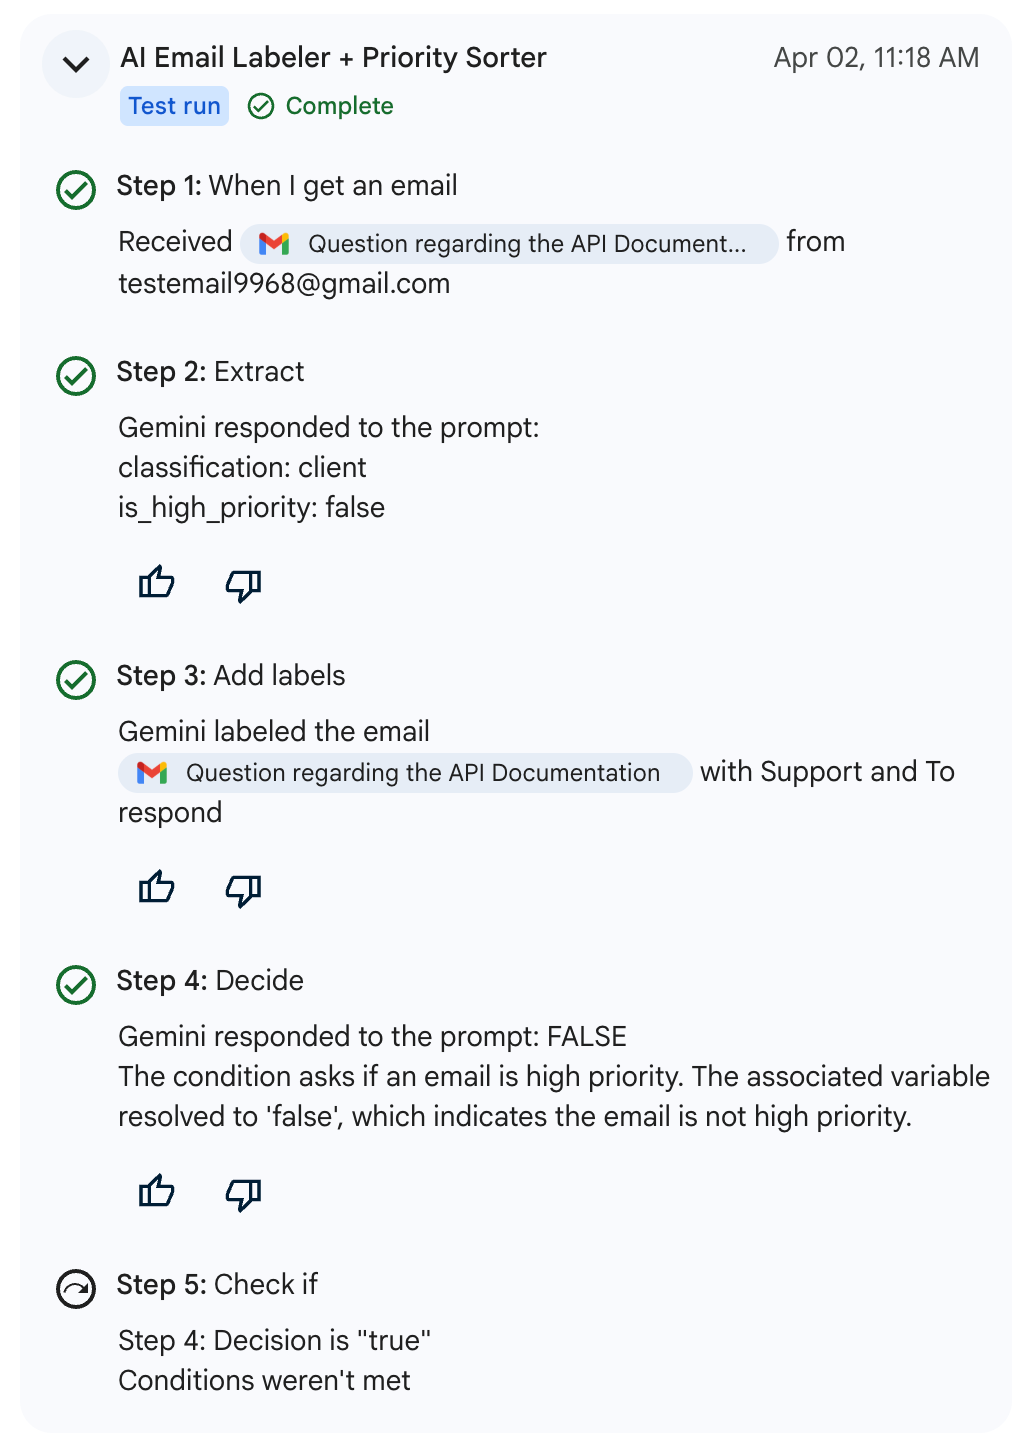Click the Gmail icon in the Step 3 chip

coord(152,773)
